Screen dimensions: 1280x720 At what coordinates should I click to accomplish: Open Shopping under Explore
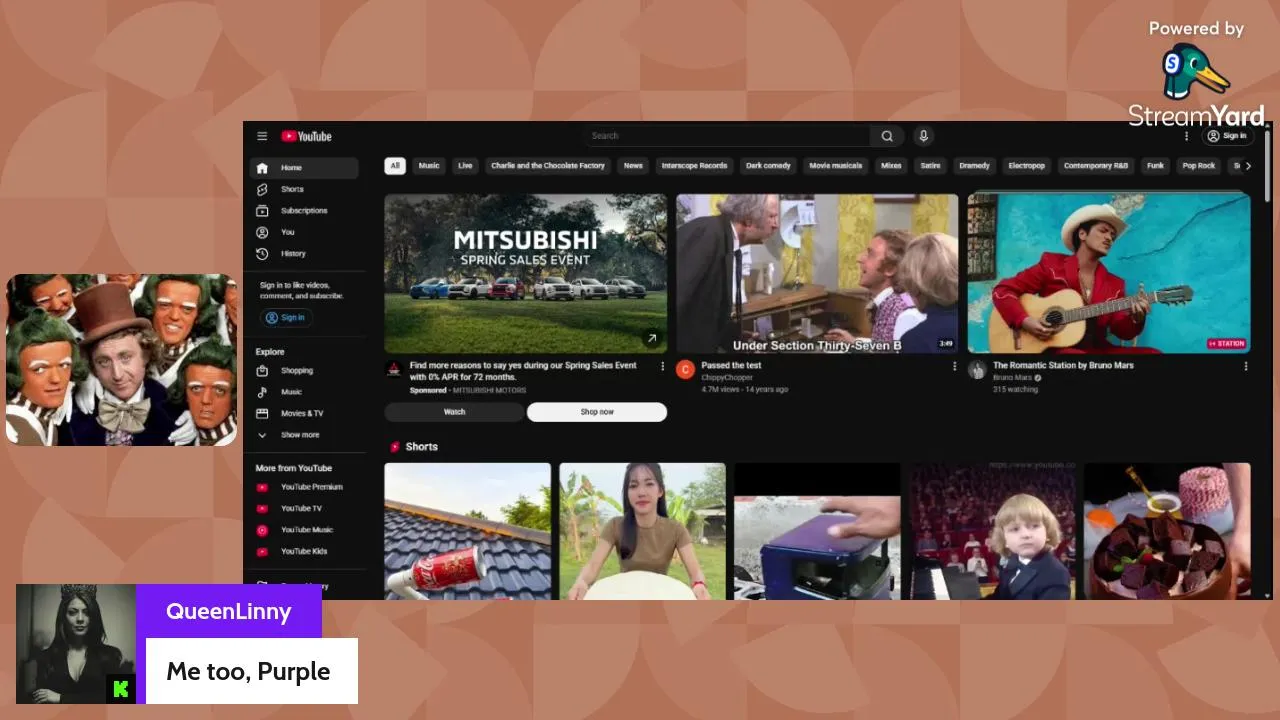[x=304, y=371]
